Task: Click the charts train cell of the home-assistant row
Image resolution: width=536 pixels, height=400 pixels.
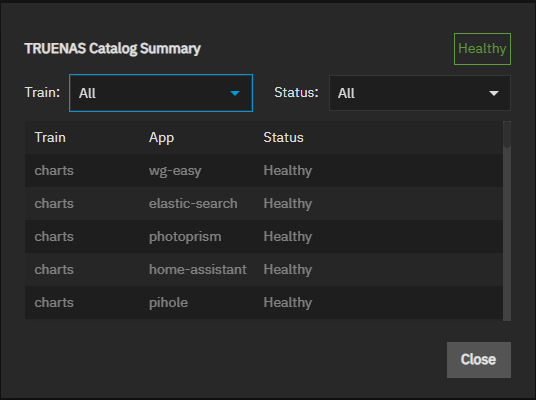Action: 54,269
